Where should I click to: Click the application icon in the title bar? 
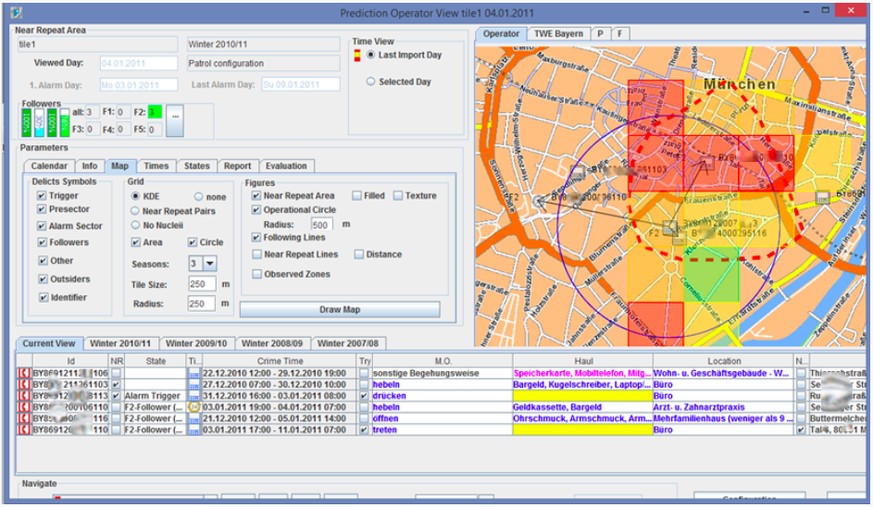pyautogui.click(x=14, y=13)
